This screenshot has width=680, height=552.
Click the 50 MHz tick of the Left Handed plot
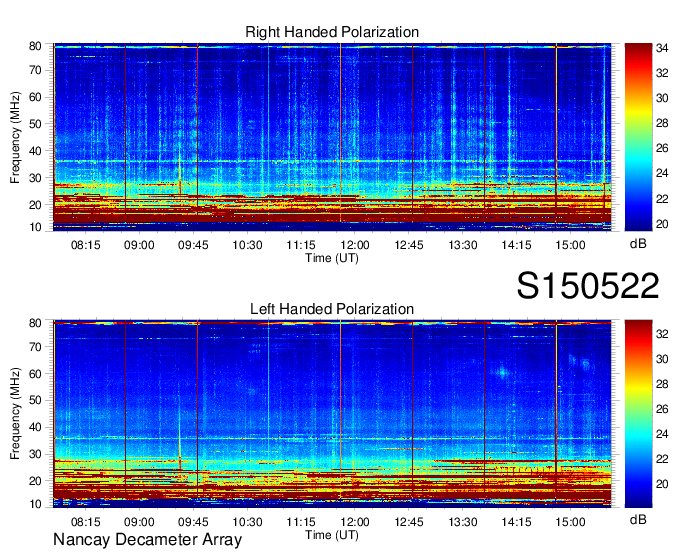pos(35,400)
